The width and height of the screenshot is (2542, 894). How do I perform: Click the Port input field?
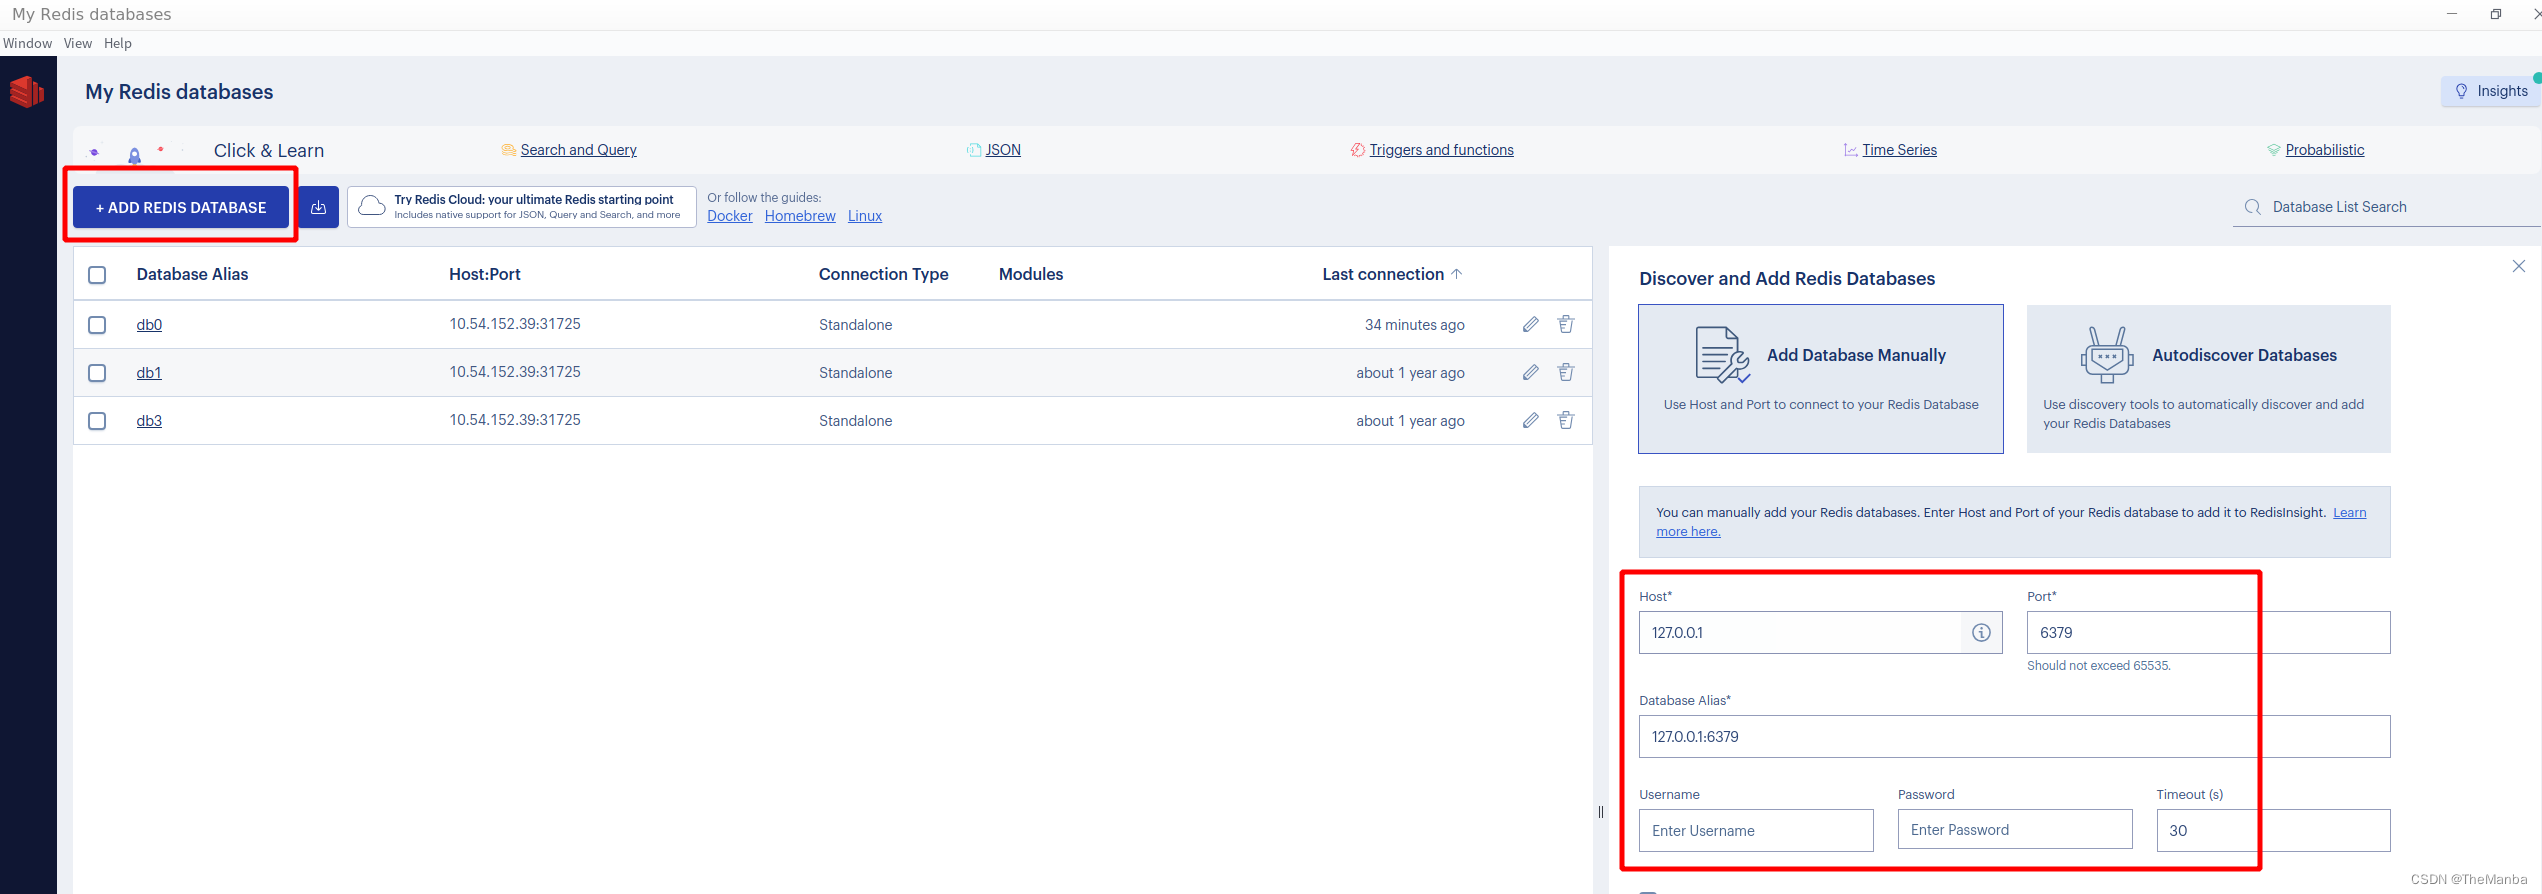click(x=2208, y=633)
